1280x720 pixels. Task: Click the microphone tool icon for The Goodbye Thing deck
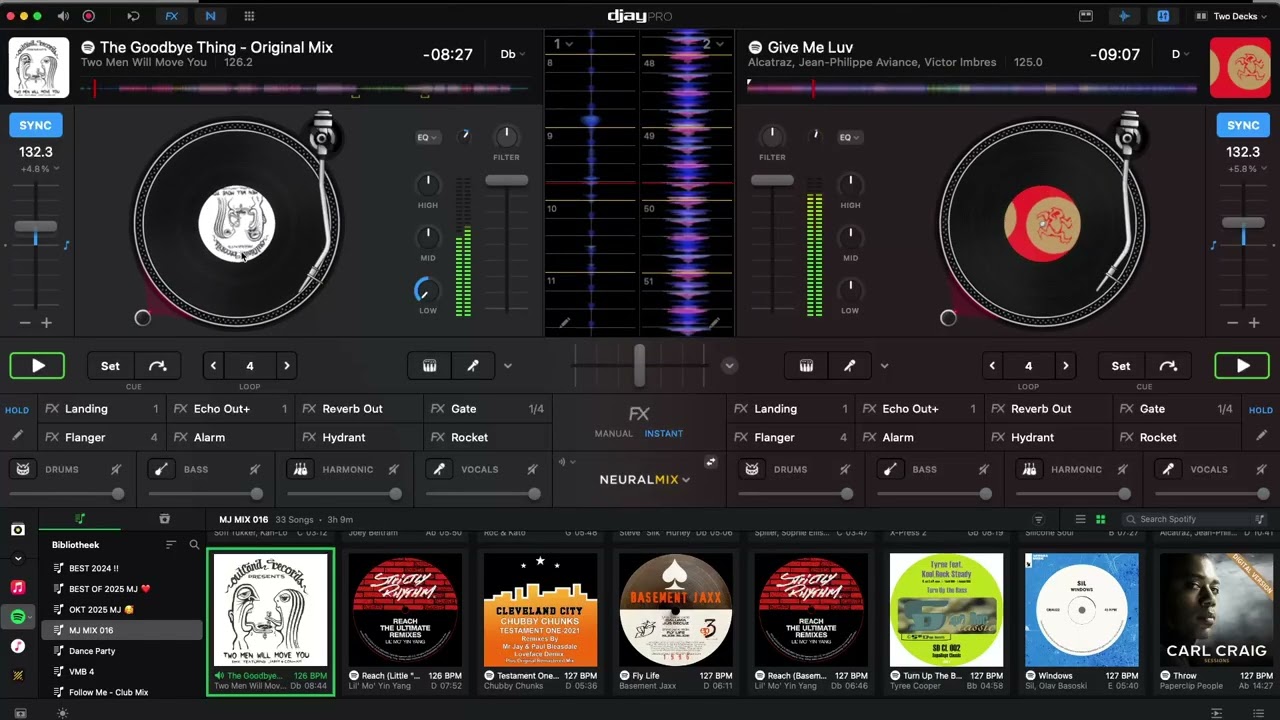(x=473, y=366)
